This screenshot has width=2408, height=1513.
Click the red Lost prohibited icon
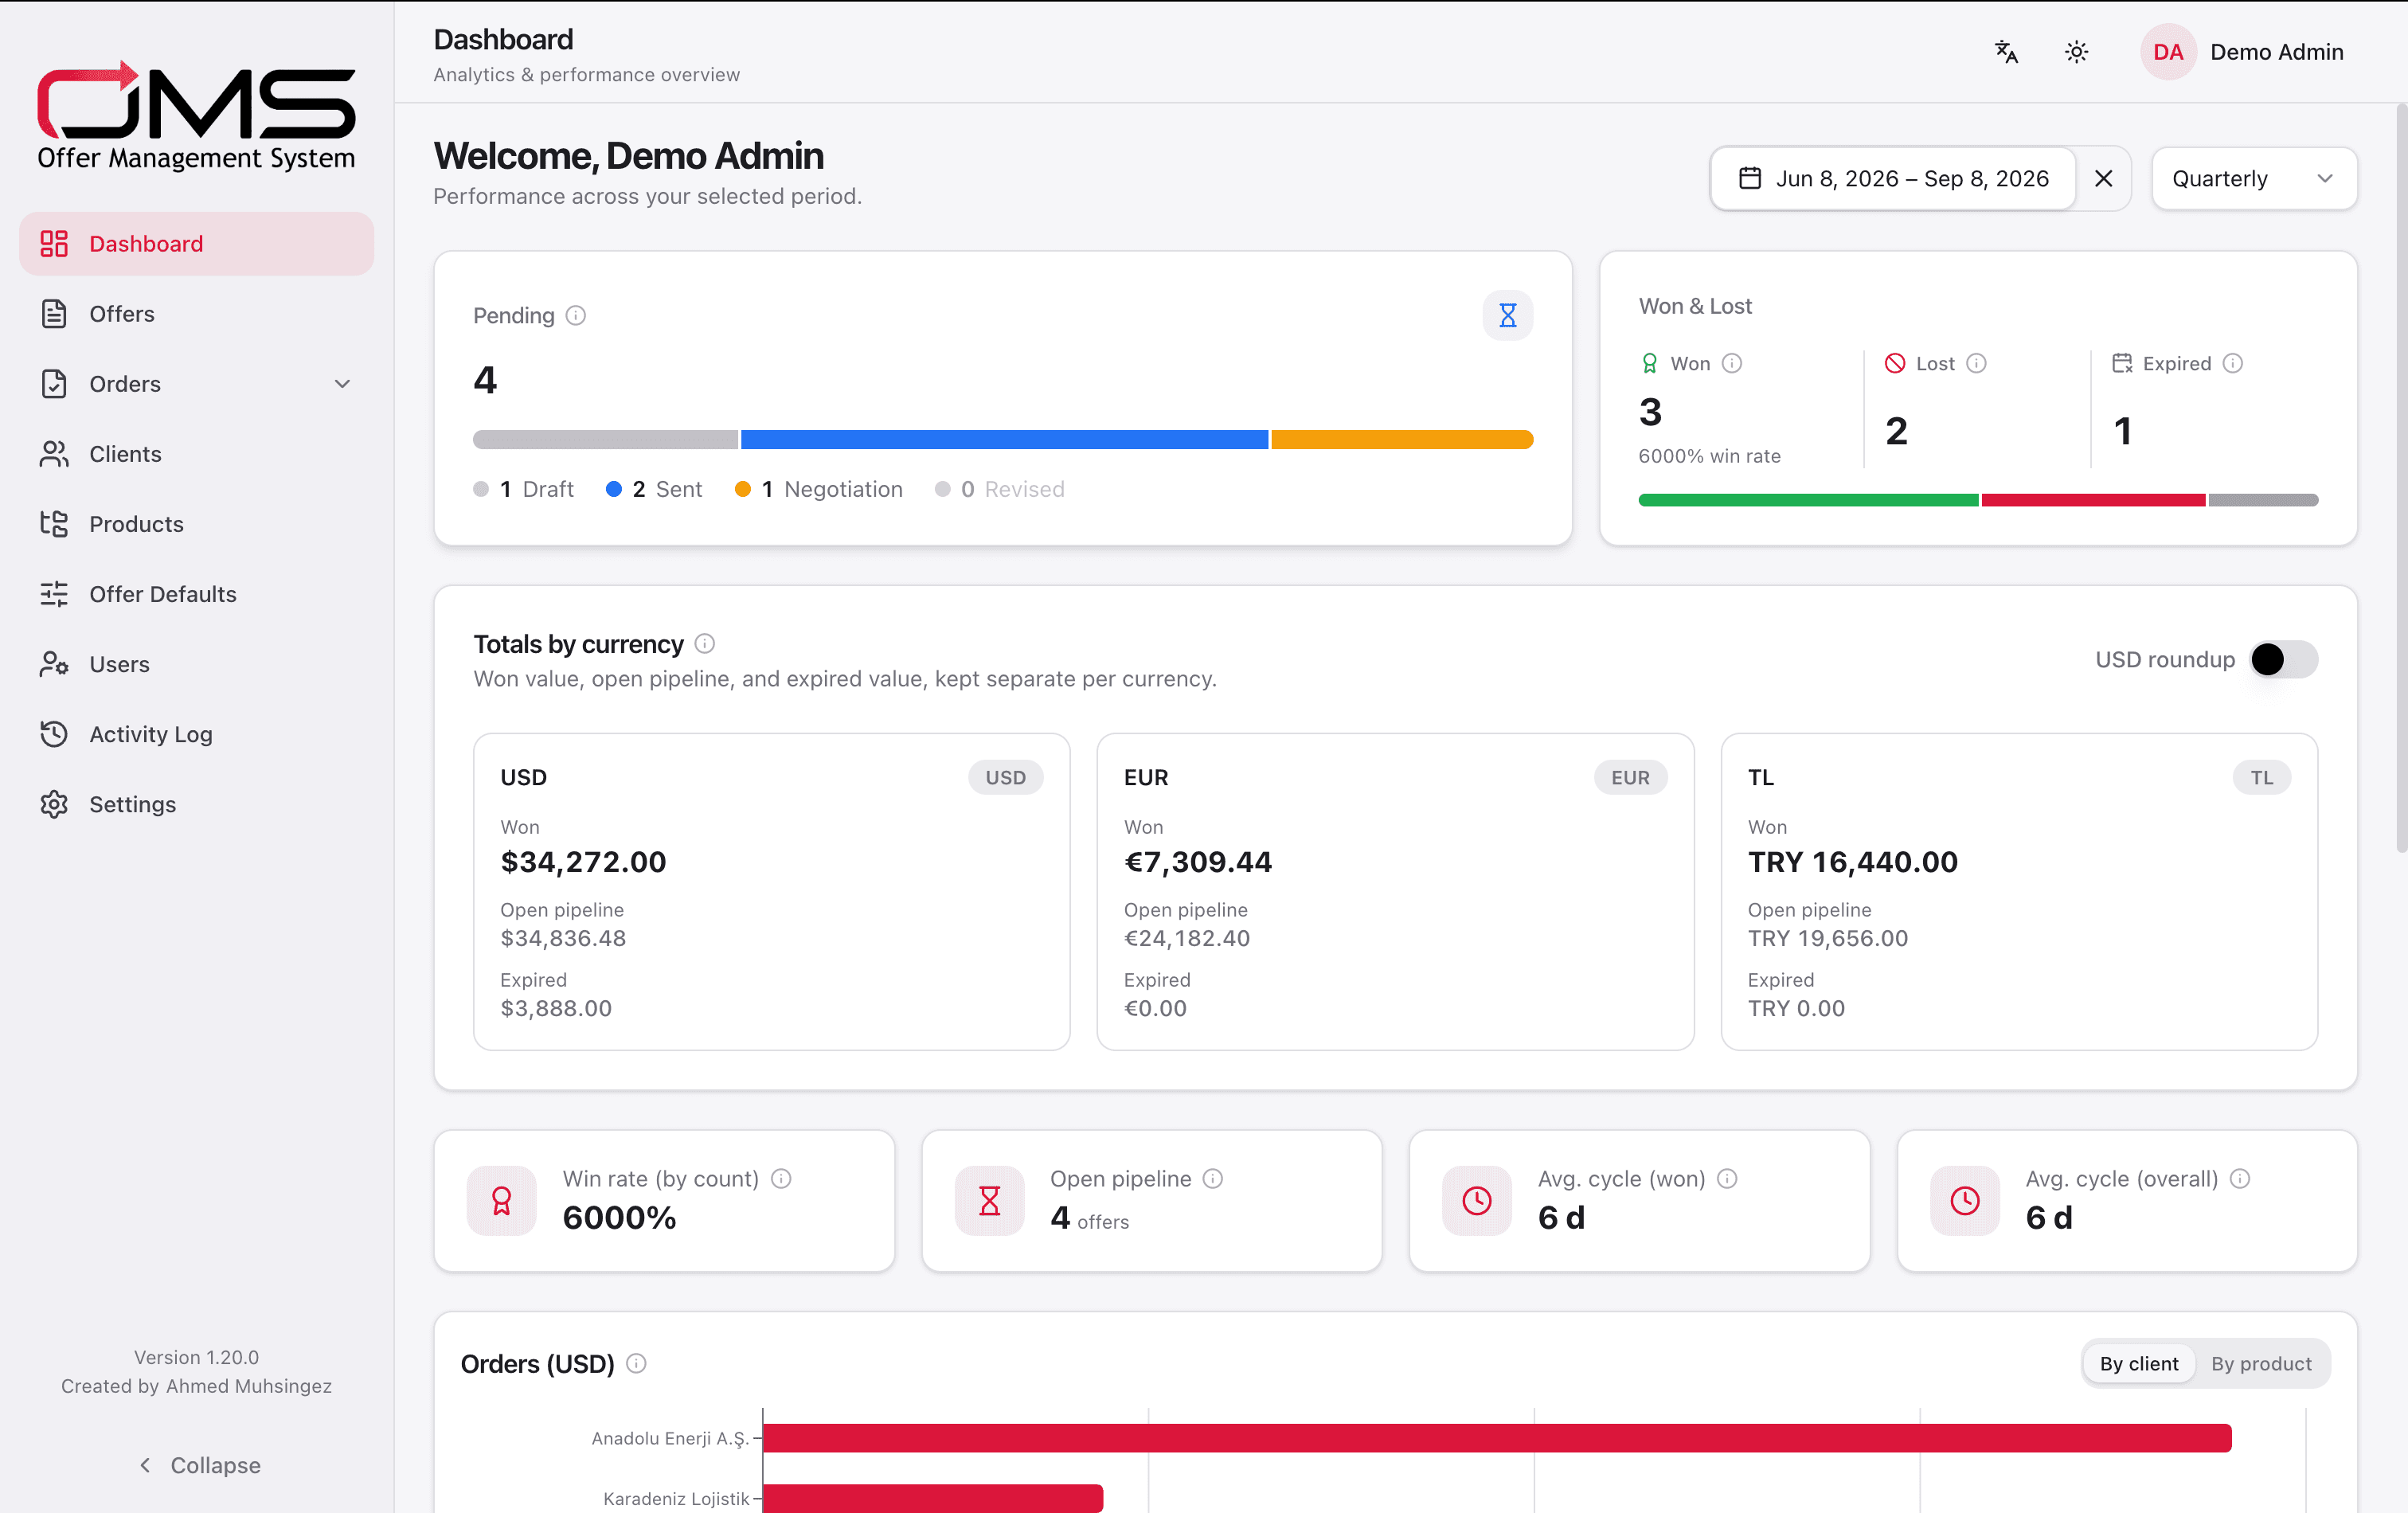click(x=1895, y=363)
